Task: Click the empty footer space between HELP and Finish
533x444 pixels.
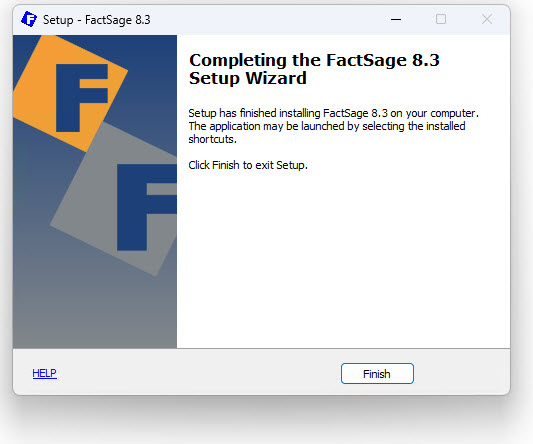Action: click(x=199, y=373)
